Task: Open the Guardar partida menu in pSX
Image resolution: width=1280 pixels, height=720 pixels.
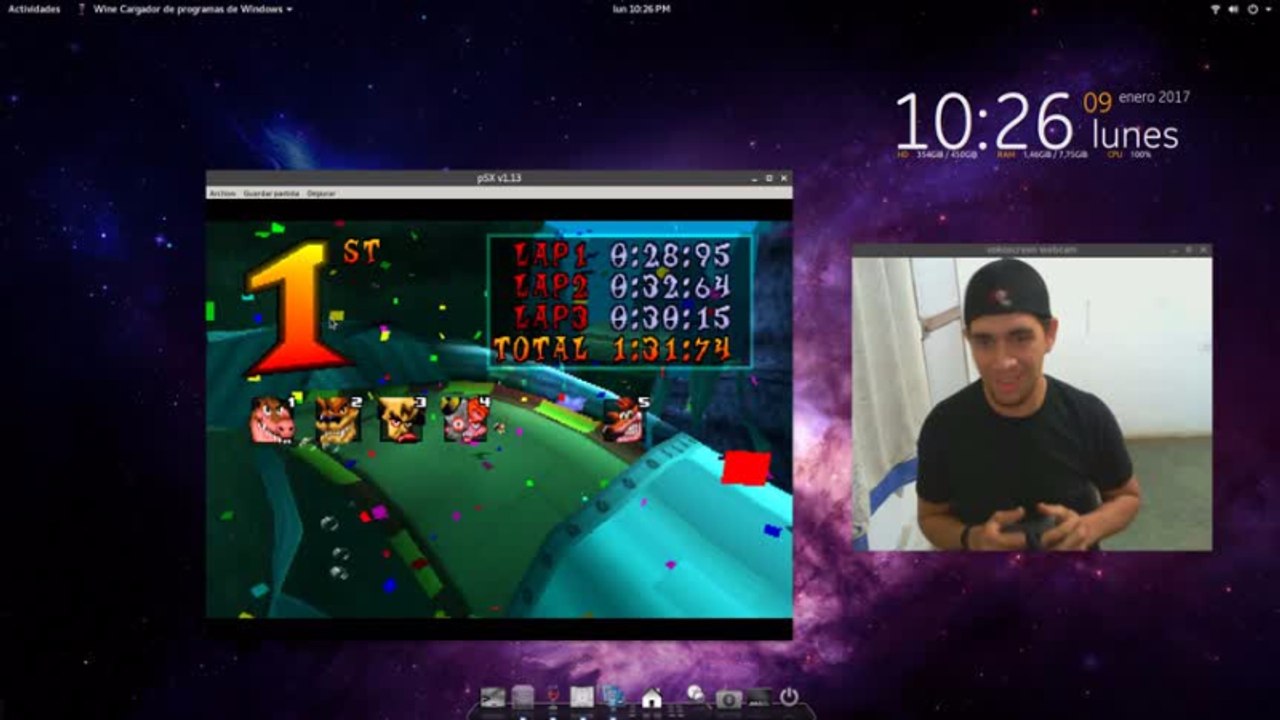Action: pyautogui.click(x=271, y=193)
